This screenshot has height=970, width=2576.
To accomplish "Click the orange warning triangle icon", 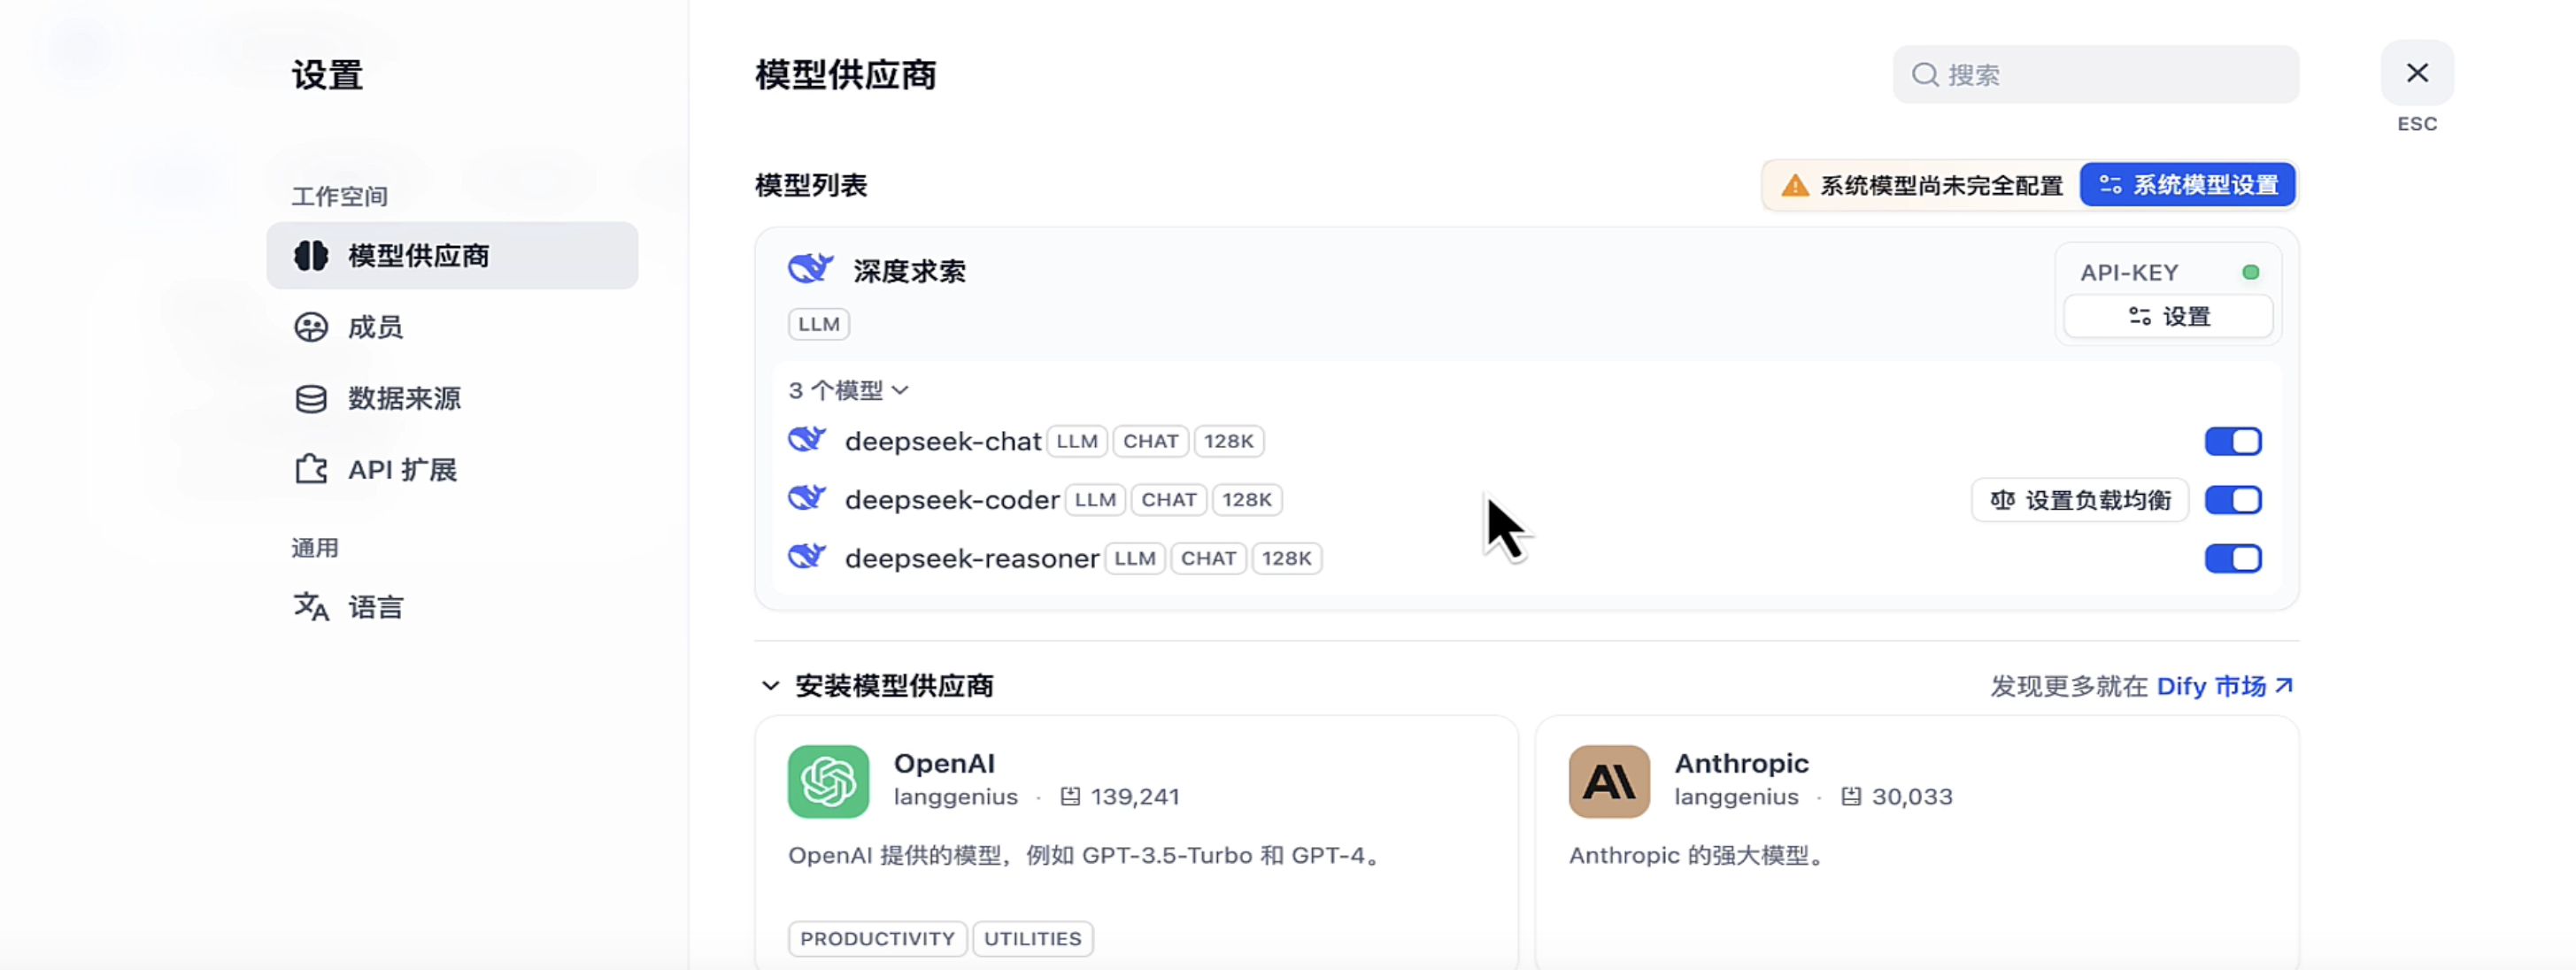I will pyautogui.click(x=1795, y=185).
